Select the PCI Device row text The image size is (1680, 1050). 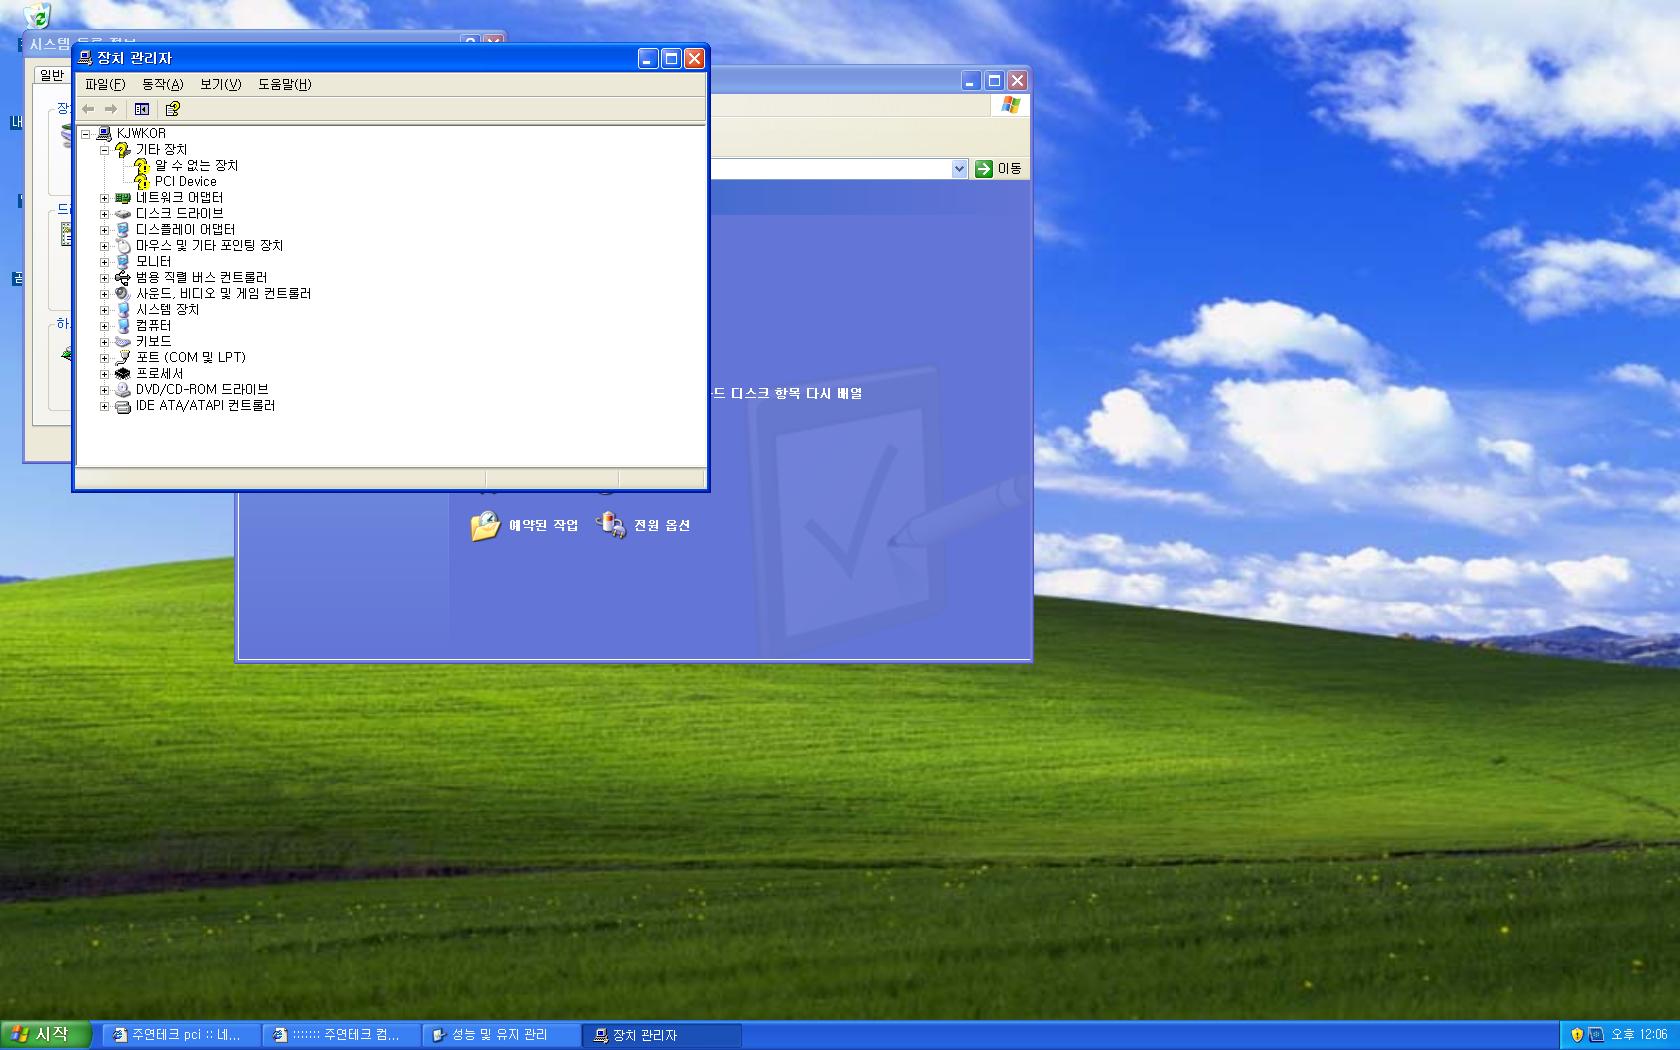click(x=185, y=181)
